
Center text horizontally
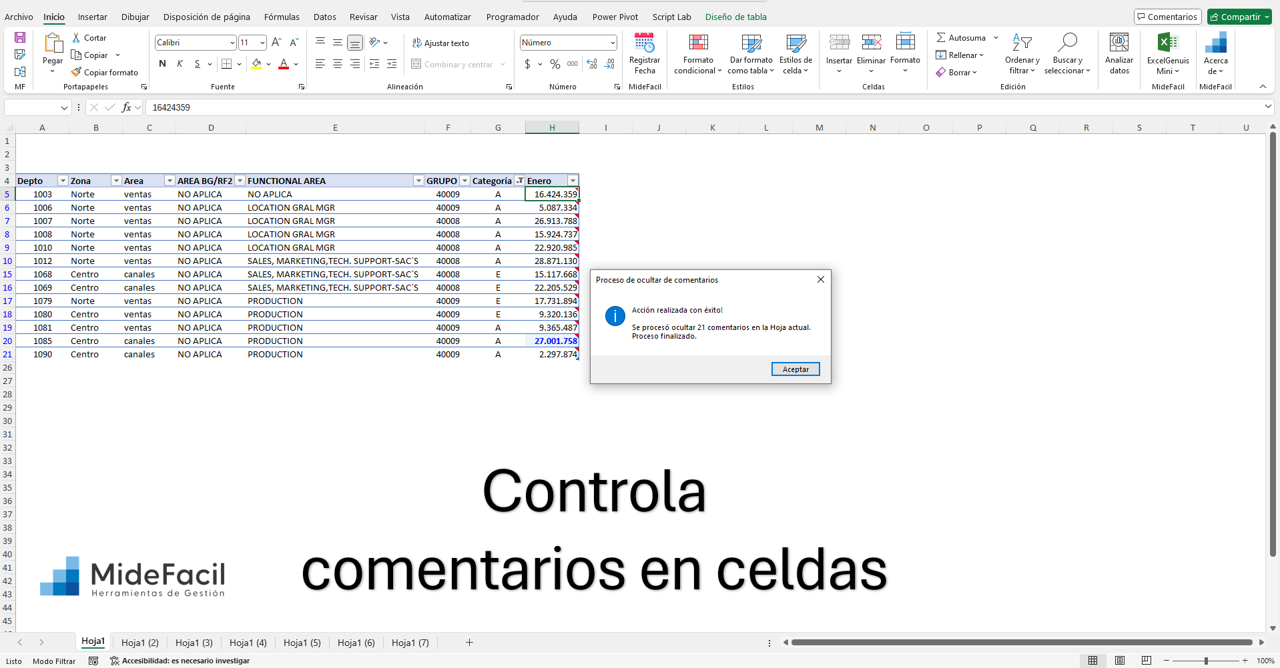(x=338, y=64)
